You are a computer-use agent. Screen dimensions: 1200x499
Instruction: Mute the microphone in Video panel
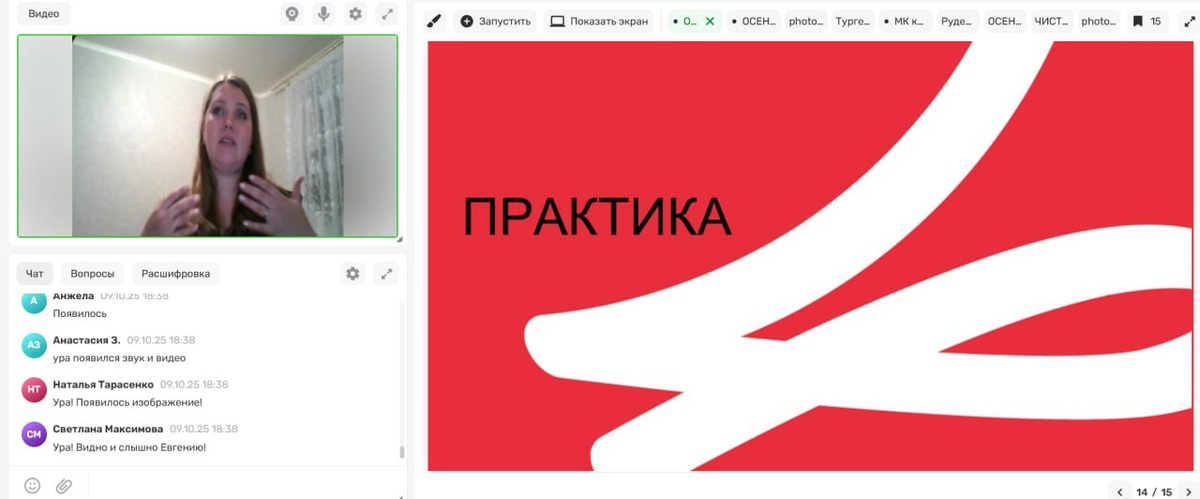pyautogui.click(x=323, y=14)
